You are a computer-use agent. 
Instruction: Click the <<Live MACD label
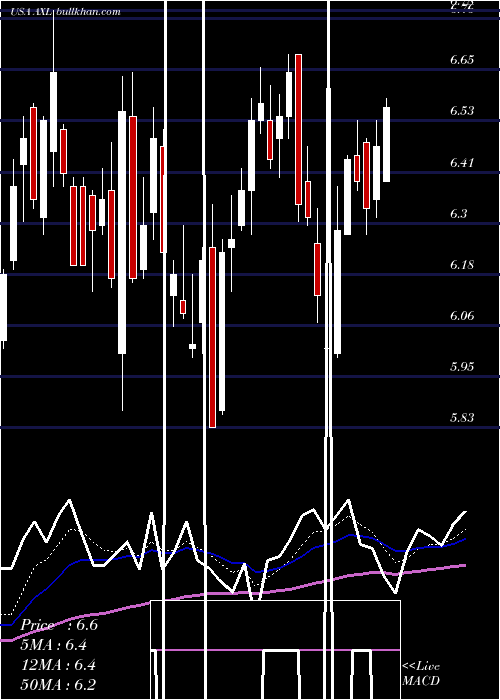(421, 673)
